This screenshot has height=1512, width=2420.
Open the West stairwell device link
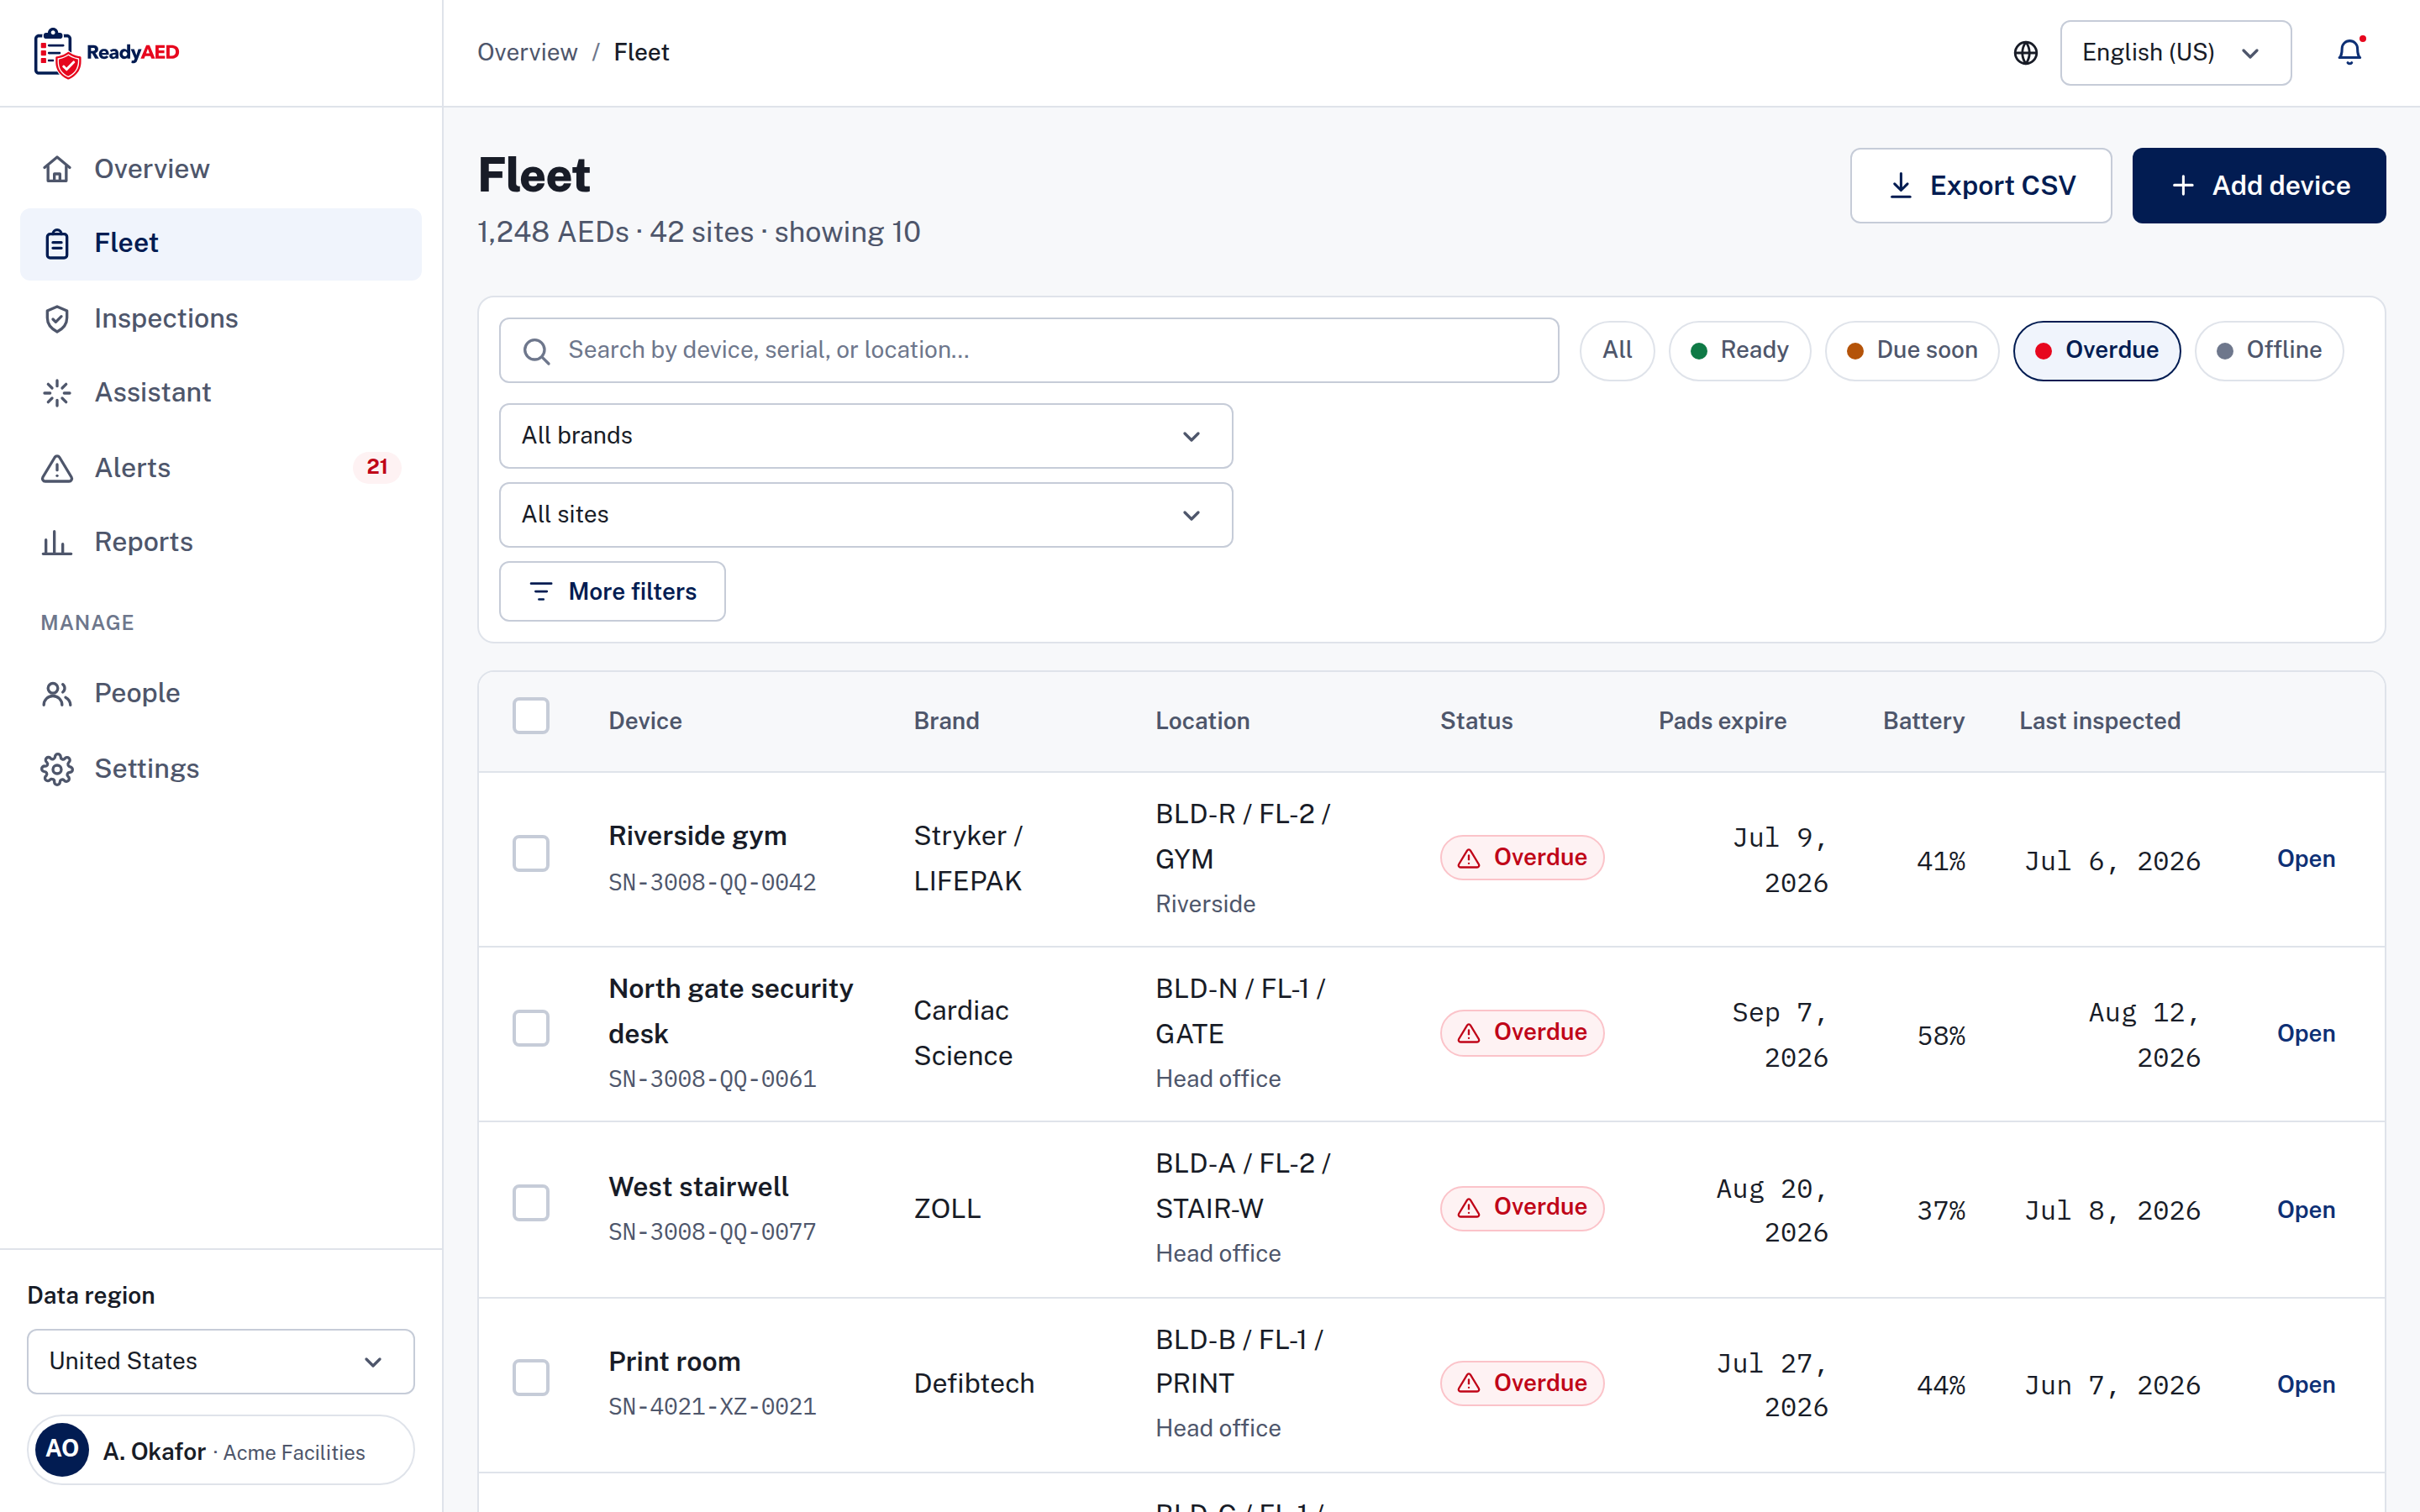coord(2305,1210)
